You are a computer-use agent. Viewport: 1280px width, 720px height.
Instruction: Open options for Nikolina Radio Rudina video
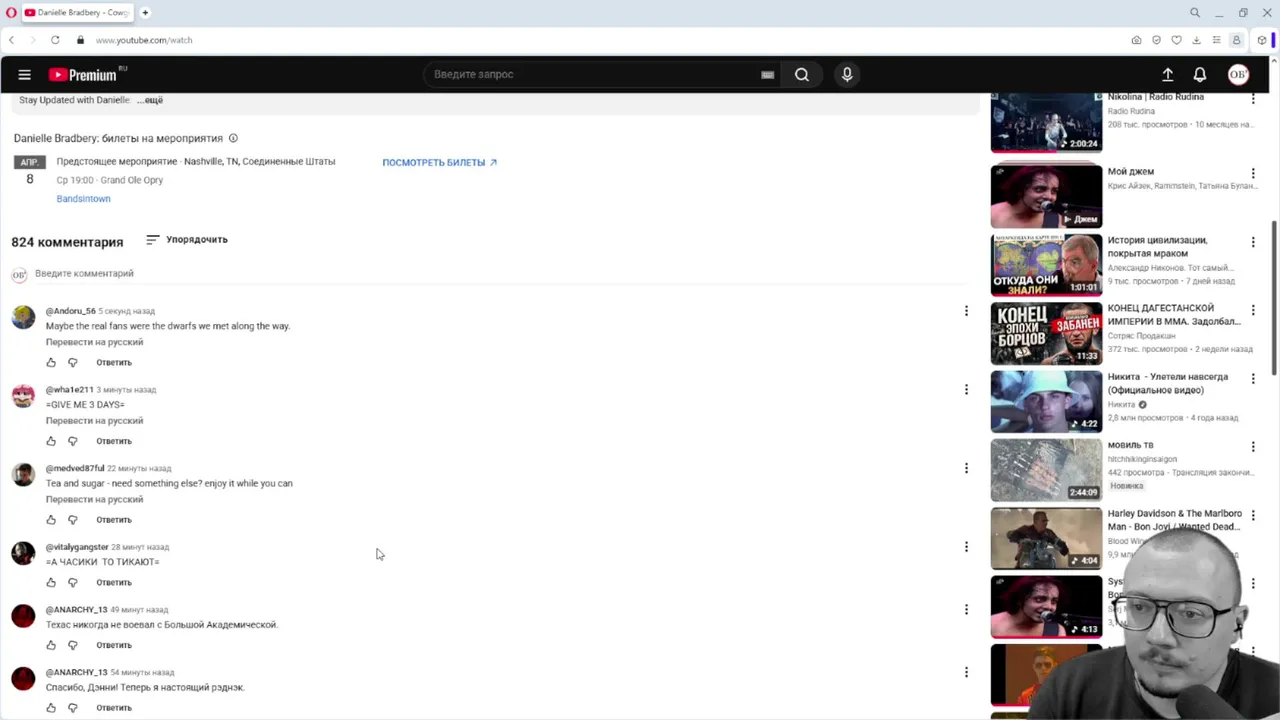(x=1253, y=98)
